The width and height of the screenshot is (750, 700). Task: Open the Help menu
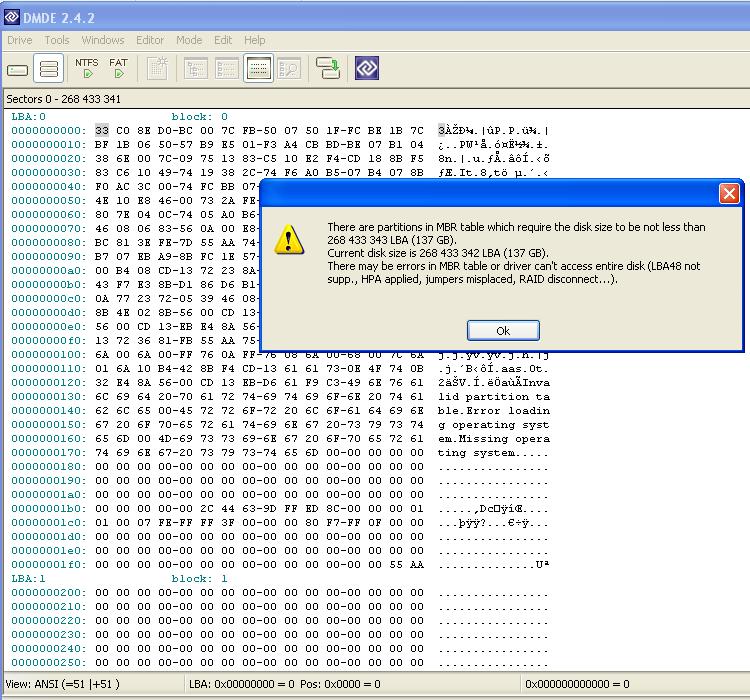(x=254, y=40)
